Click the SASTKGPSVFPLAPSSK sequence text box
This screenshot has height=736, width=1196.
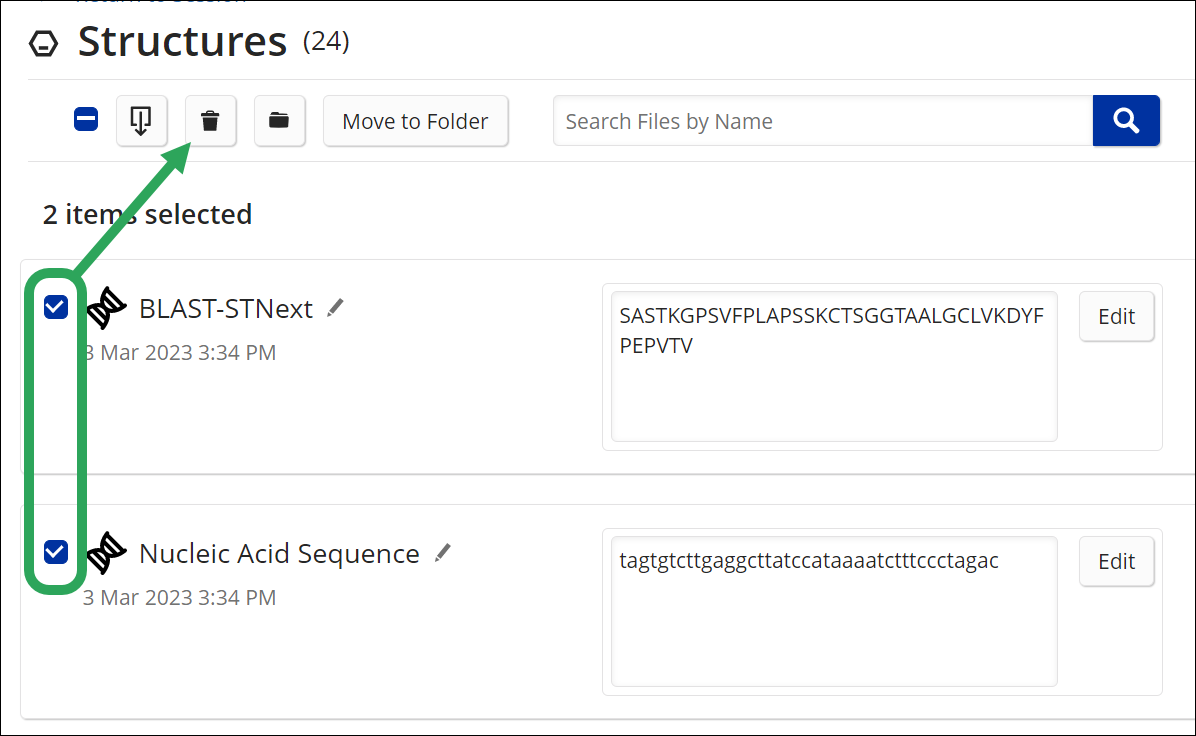click(x=834, y=366)
